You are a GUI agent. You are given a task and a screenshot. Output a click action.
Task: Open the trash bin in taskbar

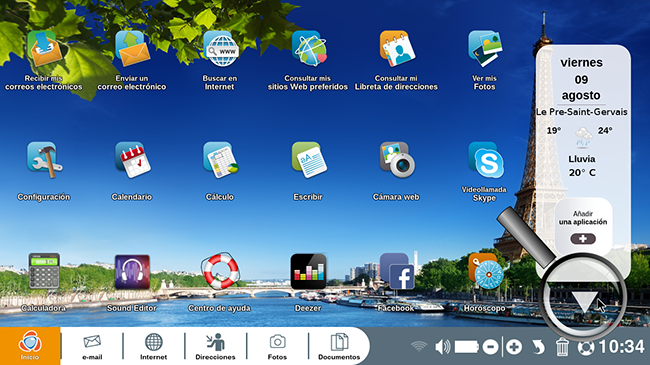[562, 347]
